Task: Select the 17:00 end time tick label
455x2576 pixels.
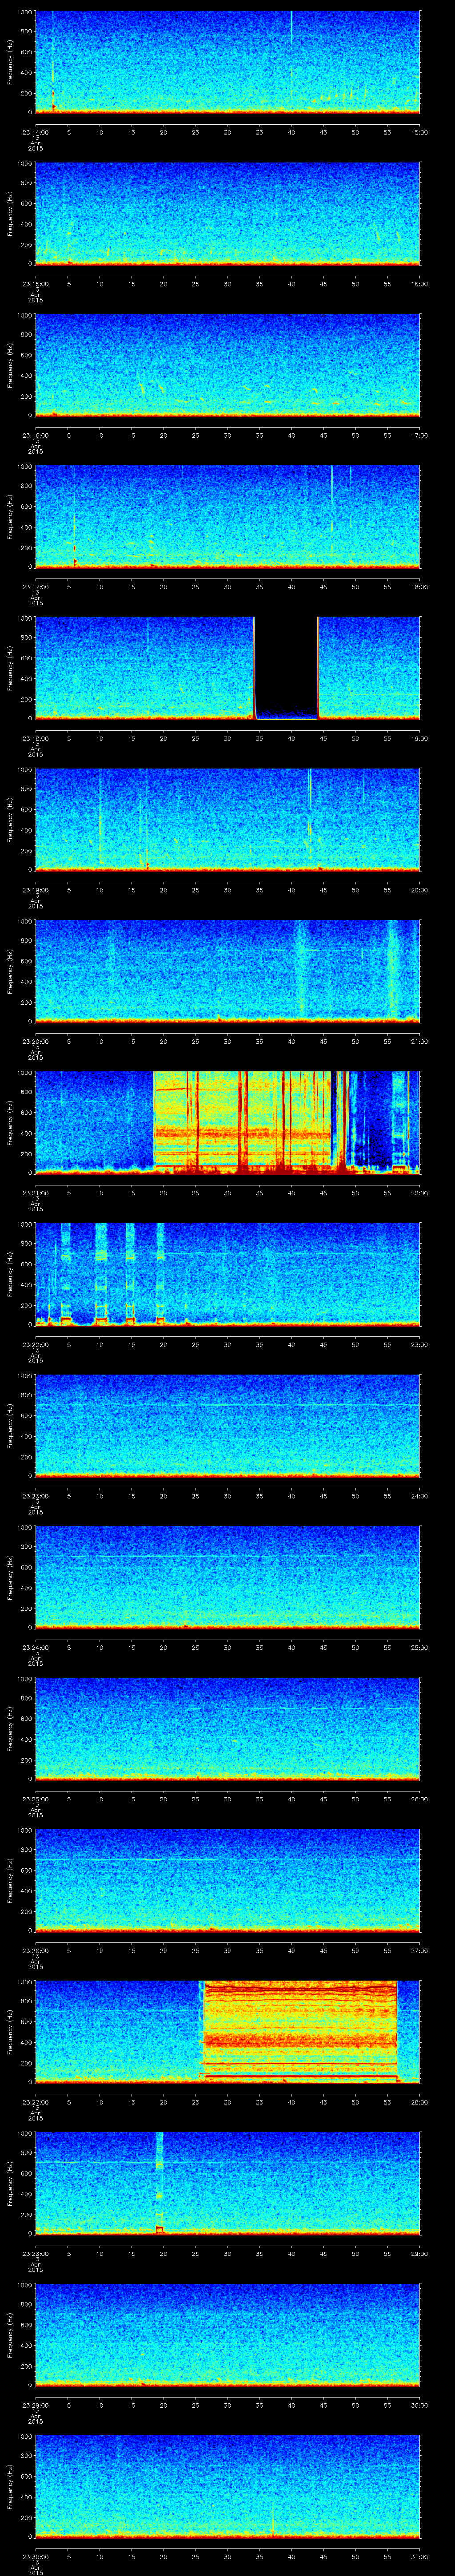Action: click(x=419, y=435)
